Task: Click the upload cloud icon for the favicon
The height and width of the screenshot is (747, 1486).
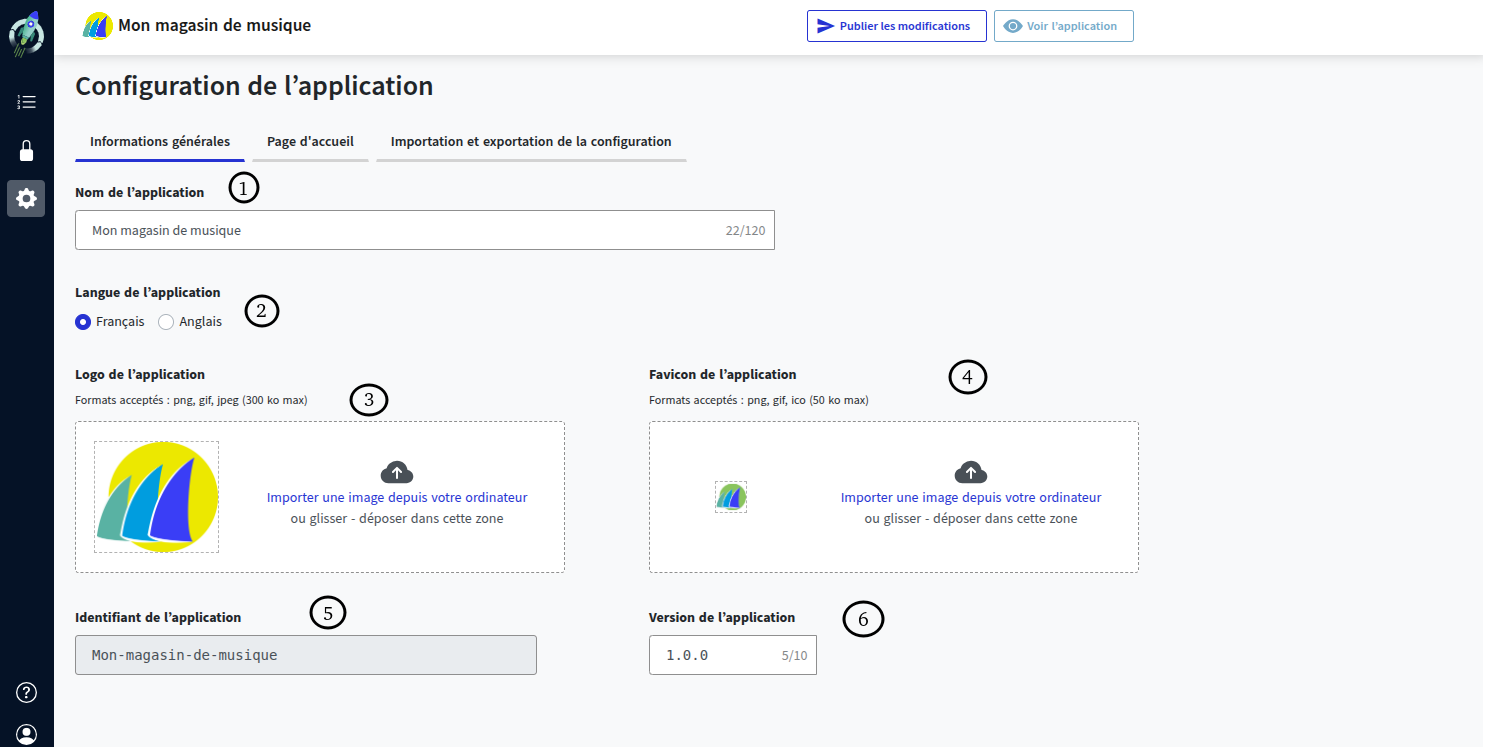Action: [x=971, y=471]
